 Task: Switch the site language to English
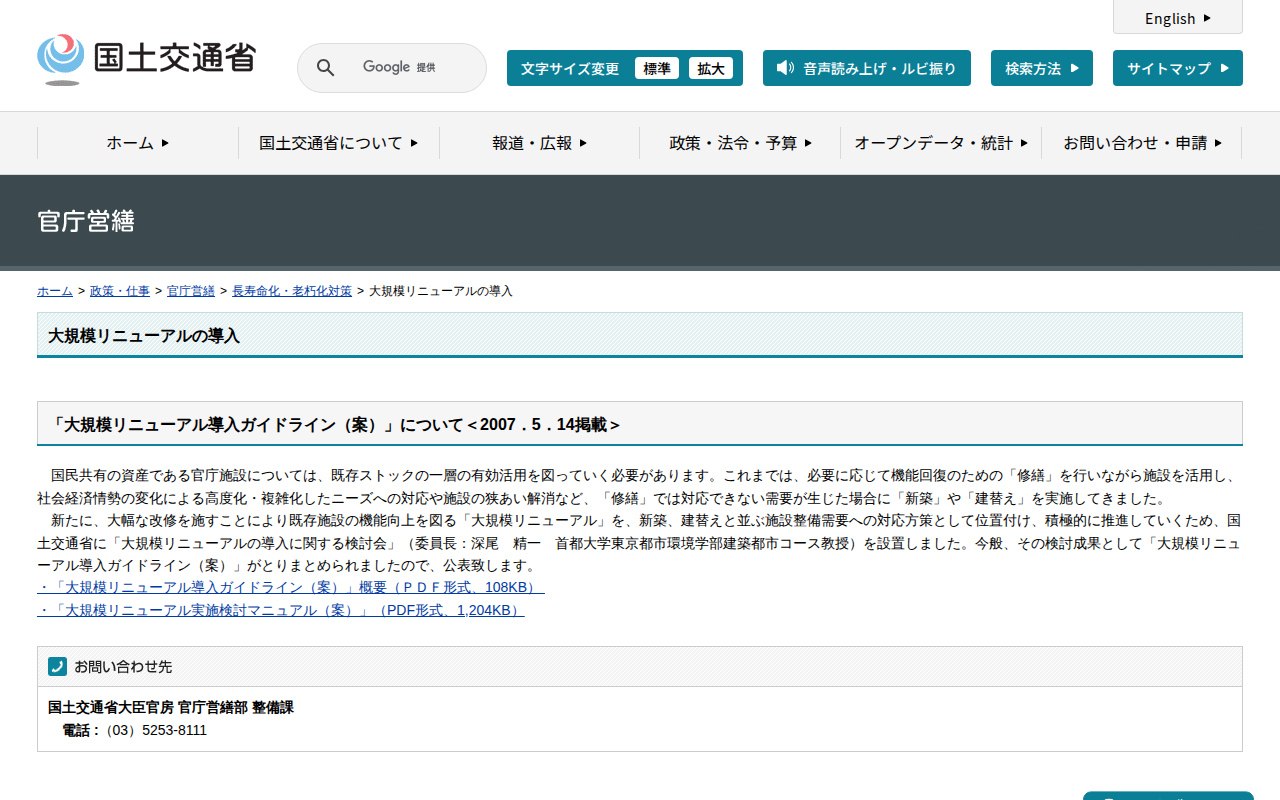(1177, 18)
